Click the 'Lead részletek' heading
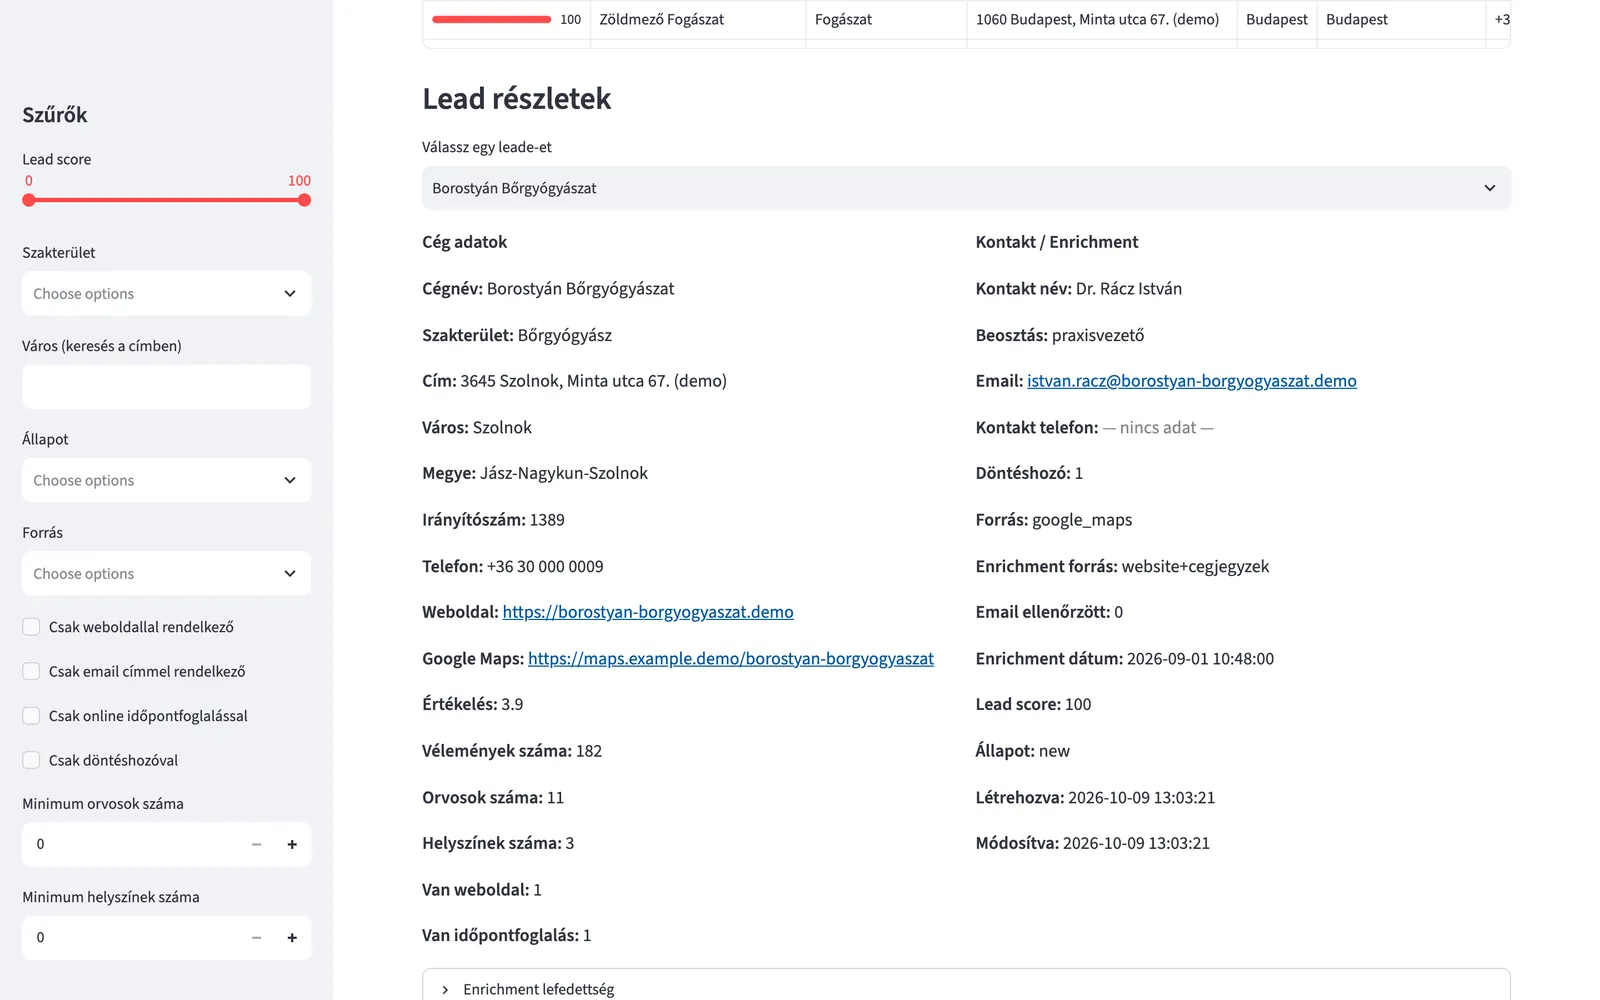 [516, 99]
